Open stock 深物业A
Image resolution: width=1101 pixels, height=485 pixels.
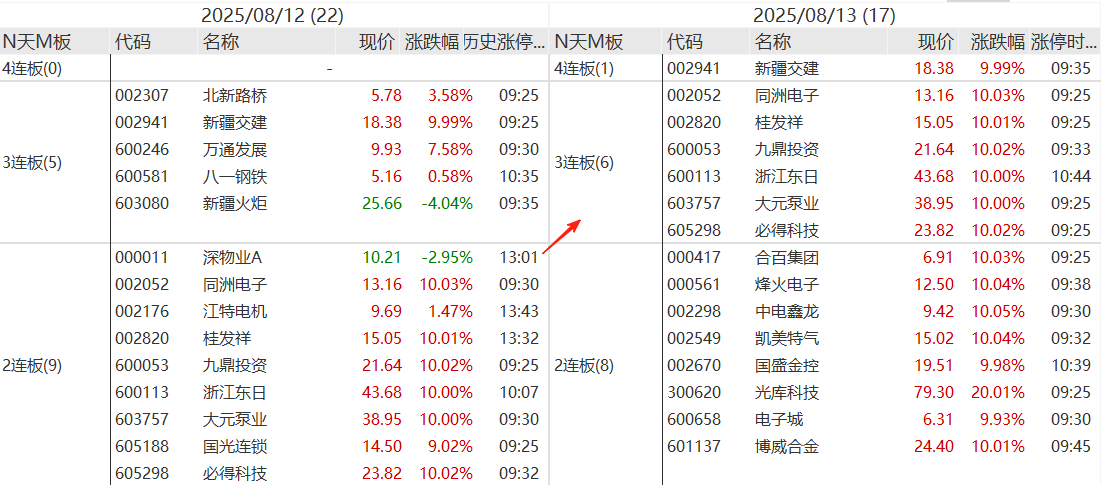point(232,258)
